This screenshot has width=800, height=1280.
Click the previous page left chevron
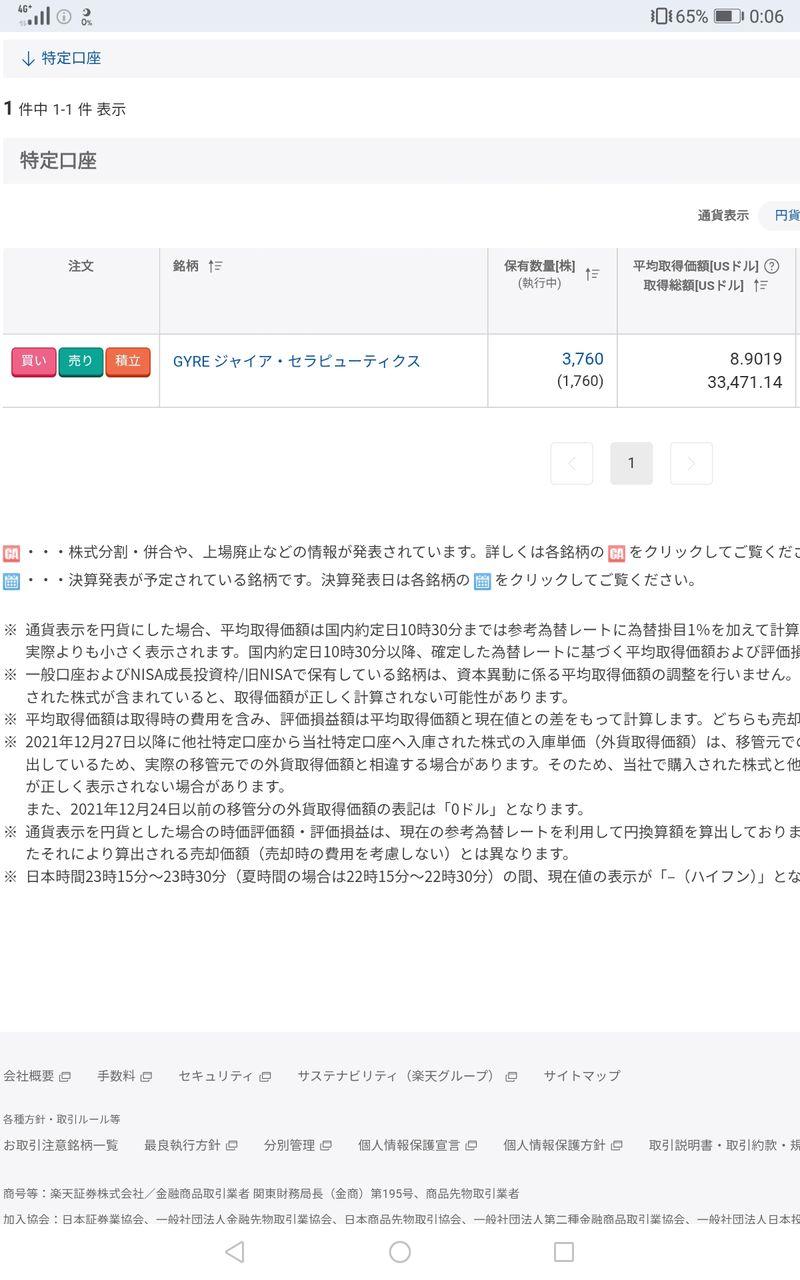[x=571, y=462]
